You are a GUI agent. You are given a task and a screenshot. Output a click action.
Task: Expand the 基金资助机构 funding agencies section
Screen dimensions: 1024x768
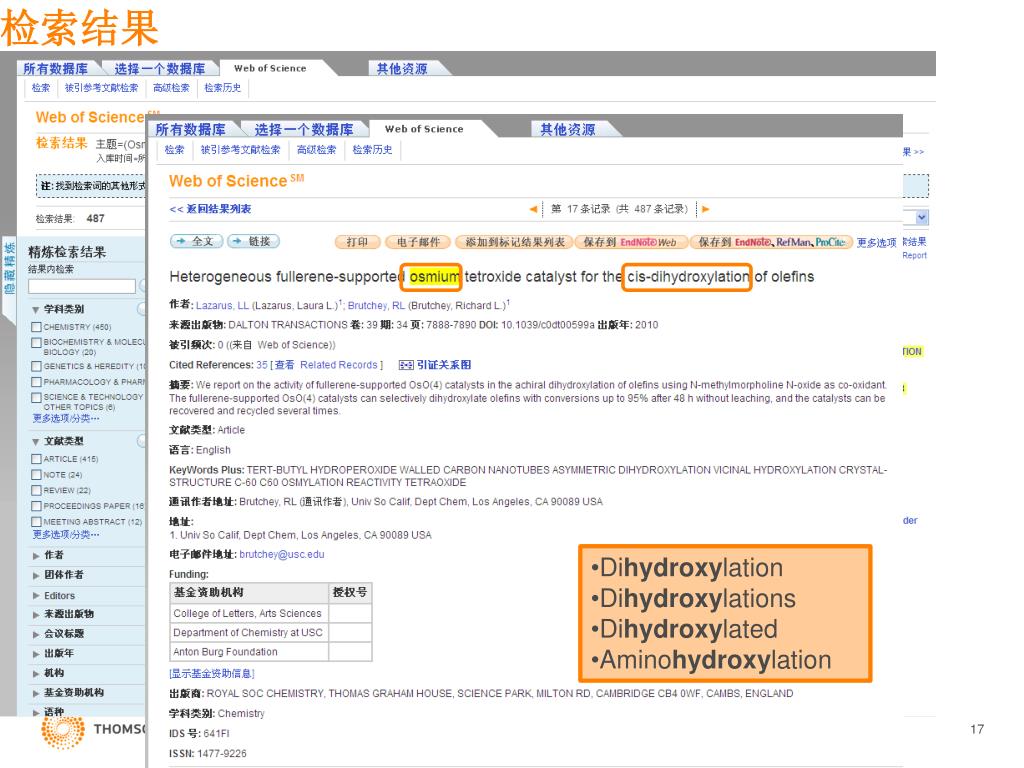click(x=37, y=693)
